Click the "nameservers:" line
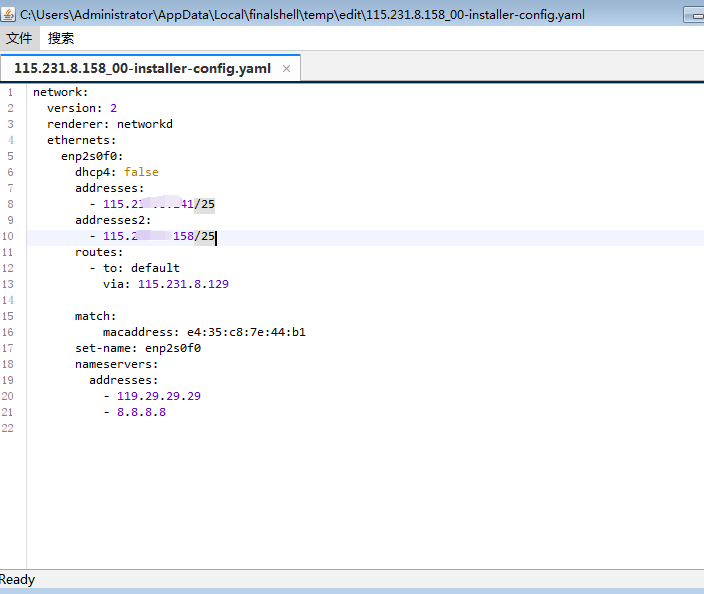The width and height of the screenshot is (704, 594). pyautogui.click(x=116, y=364)
